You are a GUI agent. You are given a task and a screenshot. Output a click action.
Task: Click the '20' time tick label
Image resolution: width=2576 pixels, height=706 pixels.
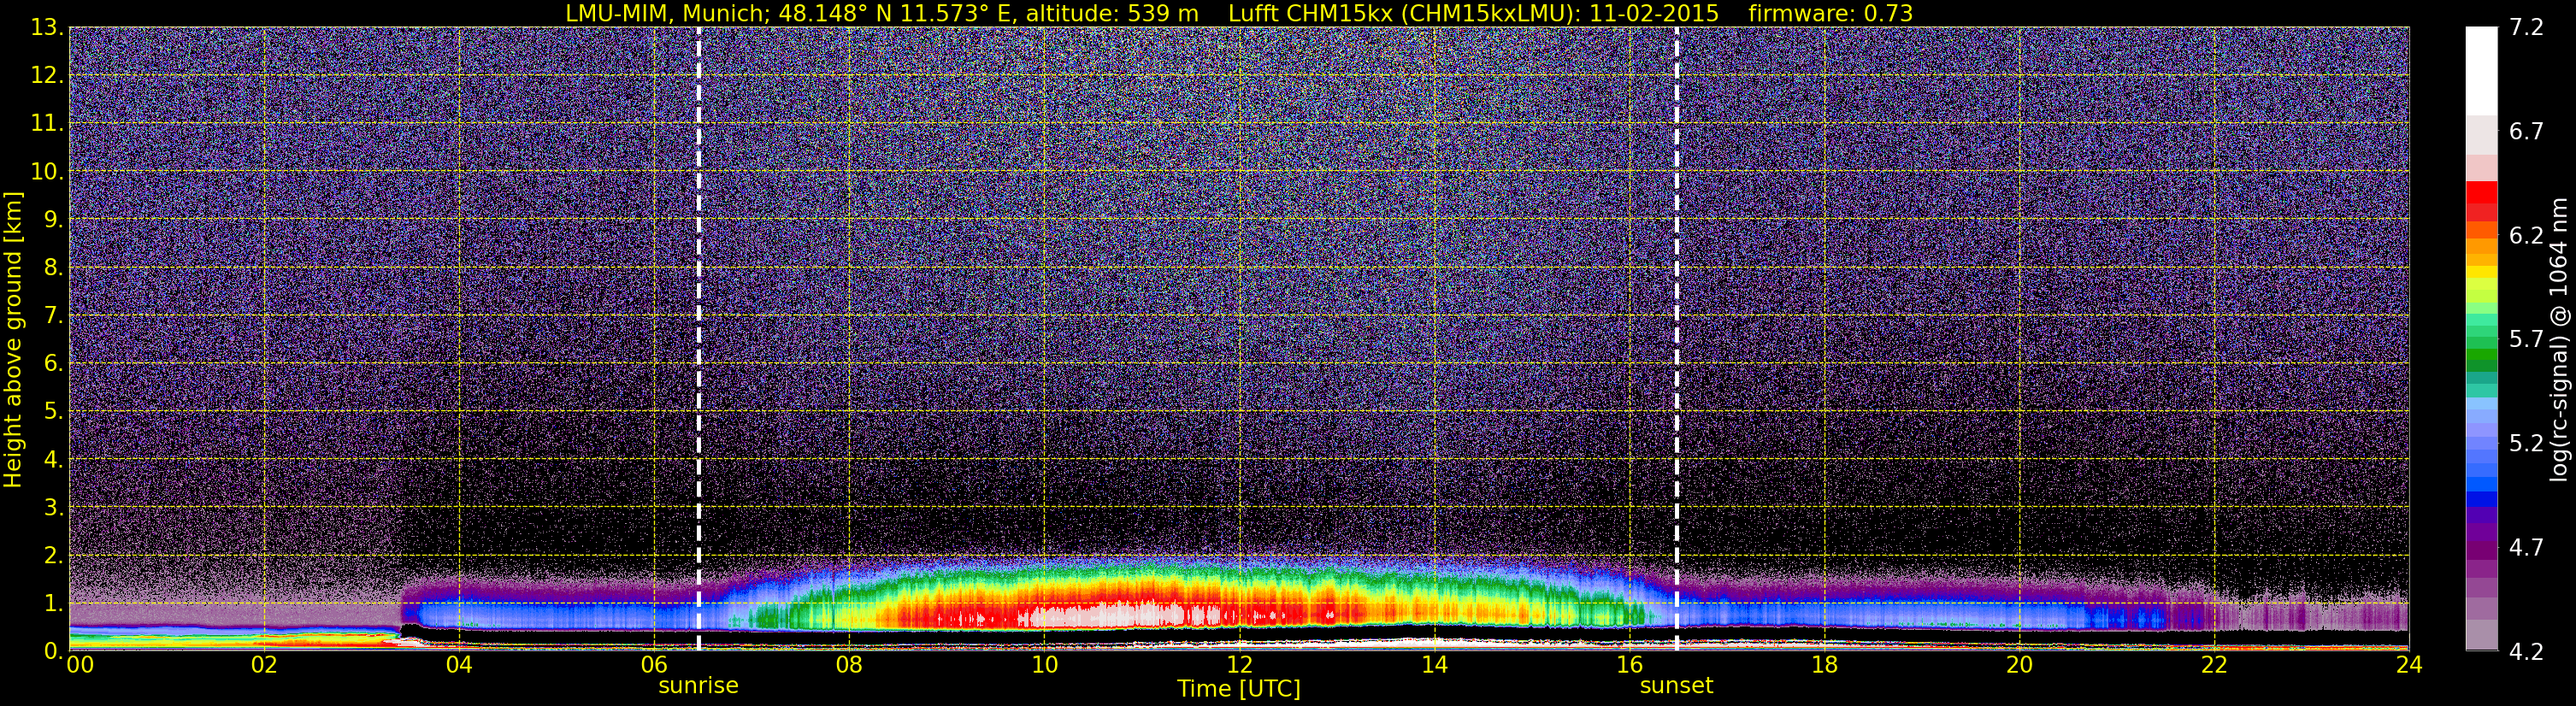click(2019, 665)
